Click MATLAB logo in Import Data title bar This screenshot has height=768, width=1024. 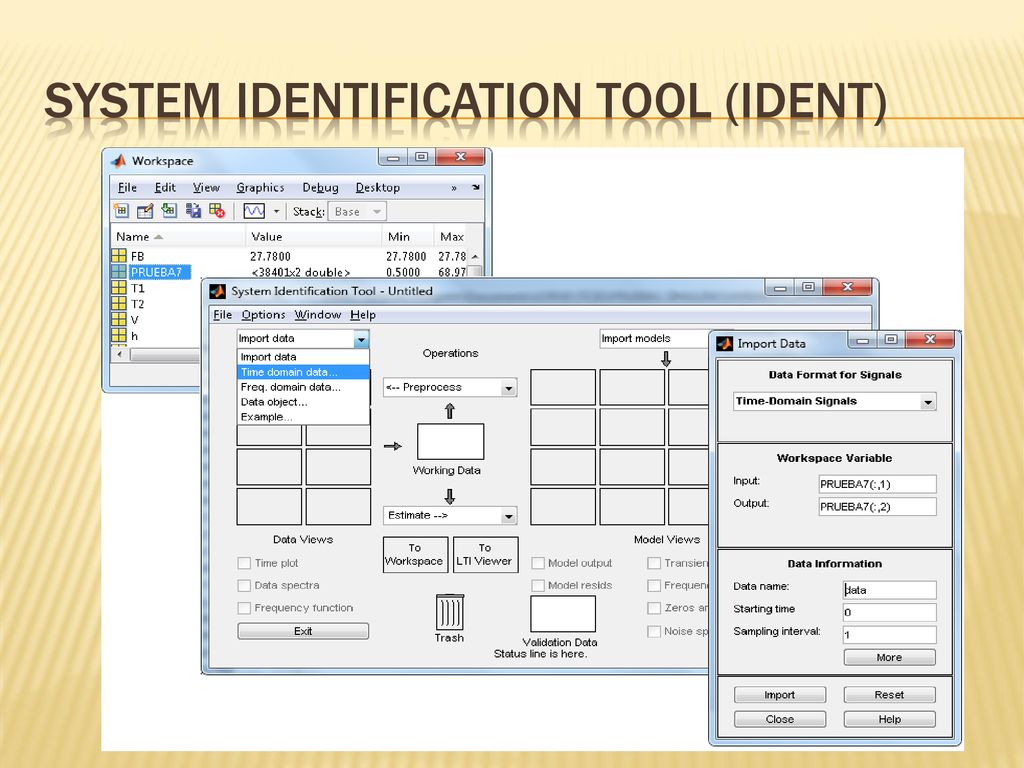coord(725,344)
